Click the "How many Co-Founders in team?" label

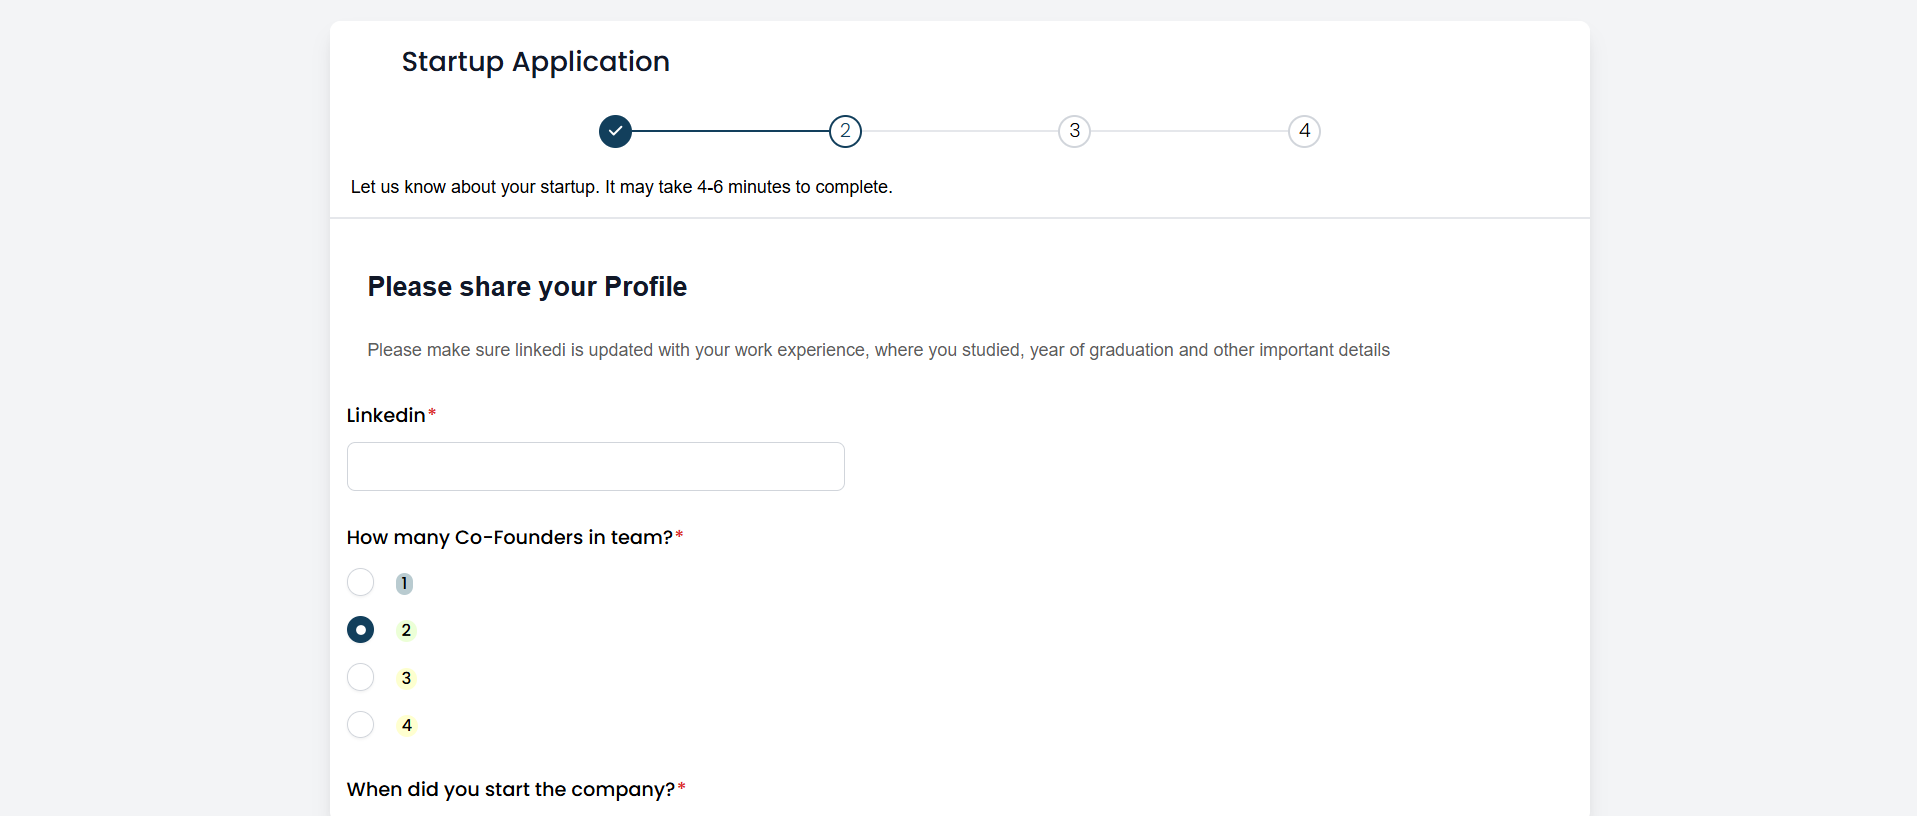point(510,537)
